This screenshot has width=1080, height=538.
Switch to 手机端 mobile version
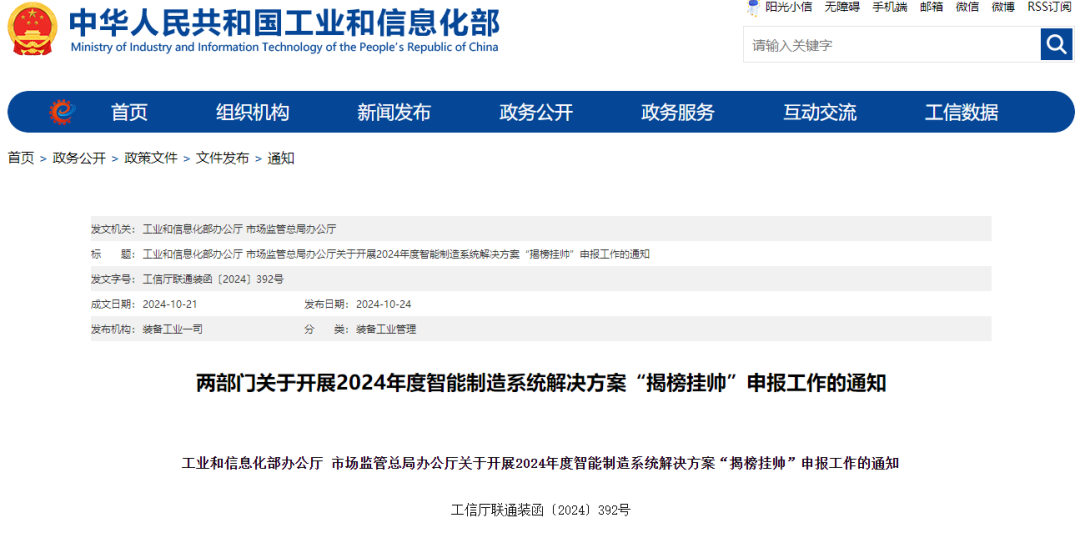(889, 7)
